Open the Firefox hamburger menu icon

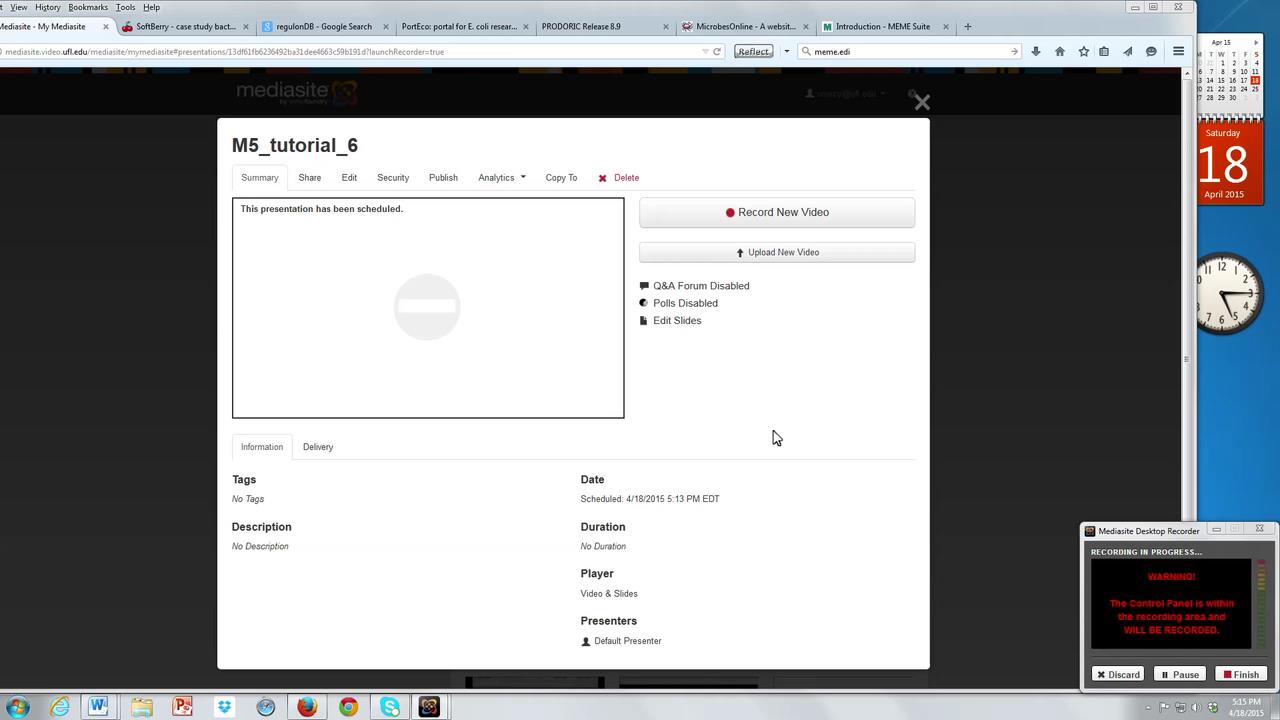(x=1178, y=51)
